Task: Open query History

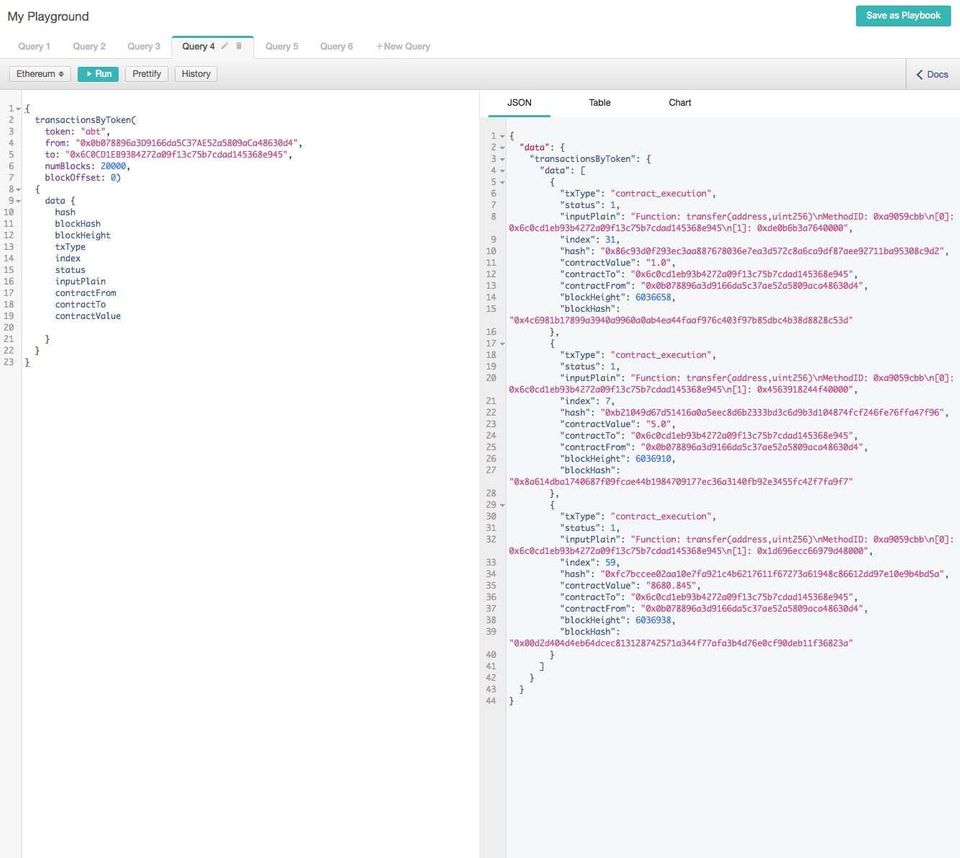Action: [x=196, y=74]
